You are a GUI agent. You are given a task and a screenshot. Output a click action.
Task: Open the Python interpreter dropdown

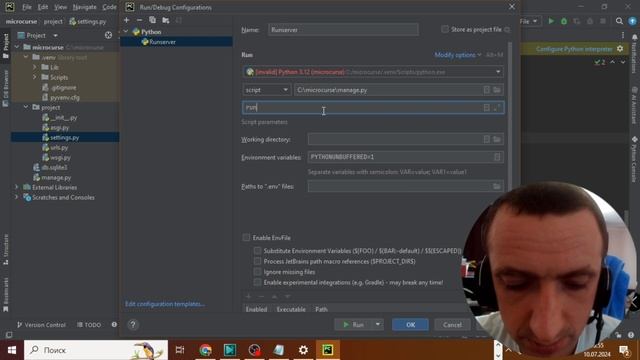point(498,72)
